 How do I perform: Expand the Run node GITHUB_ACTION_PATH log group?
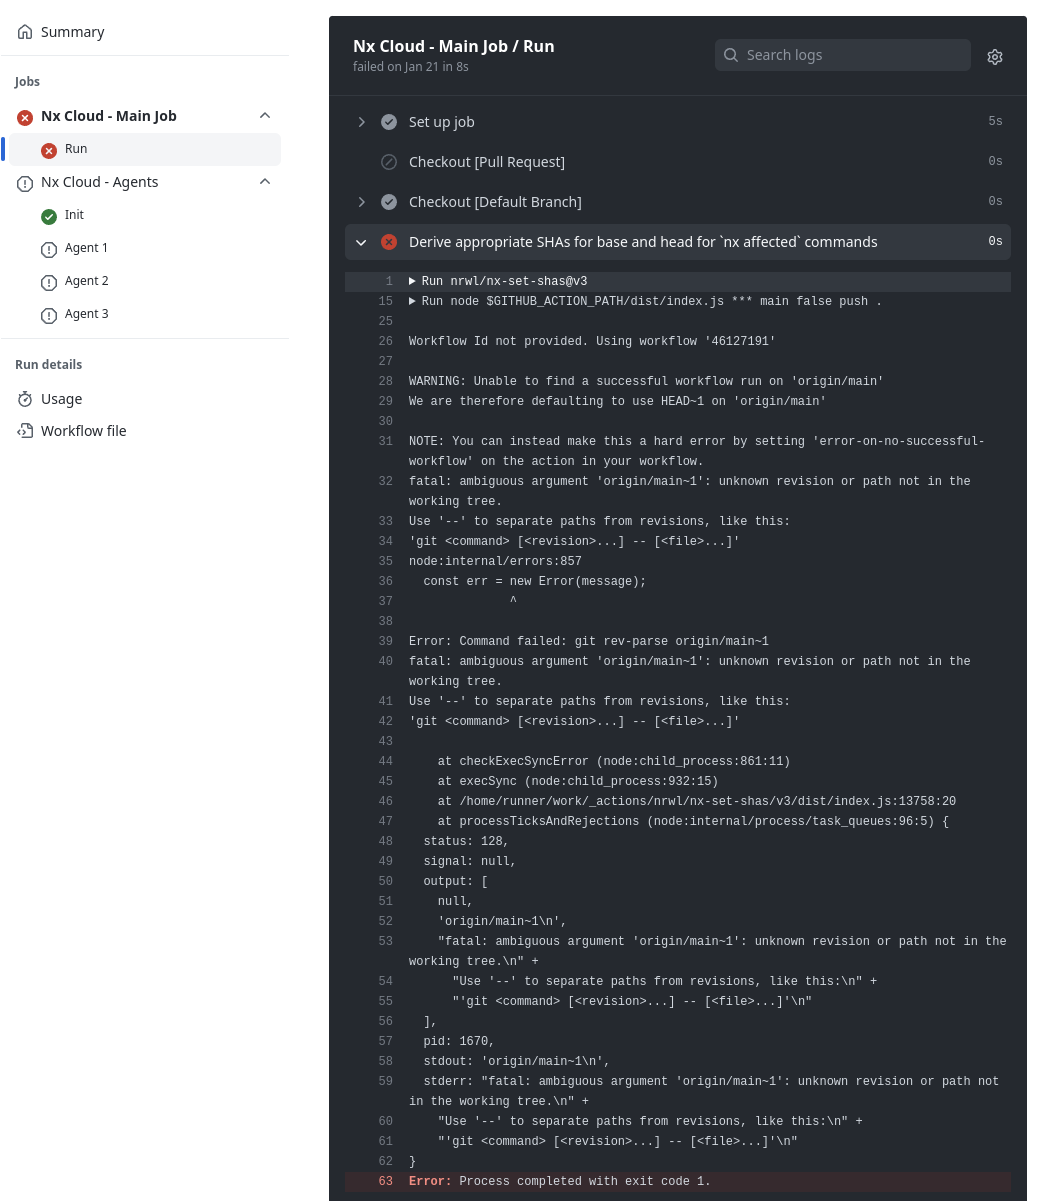413,301
